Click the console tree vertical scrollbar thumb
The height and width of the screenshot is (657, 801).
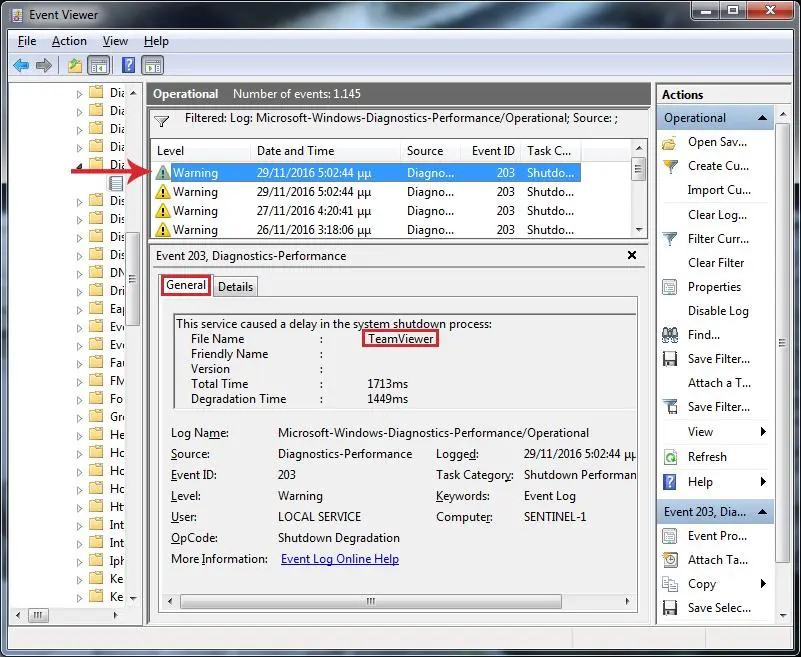click(133, 278)
